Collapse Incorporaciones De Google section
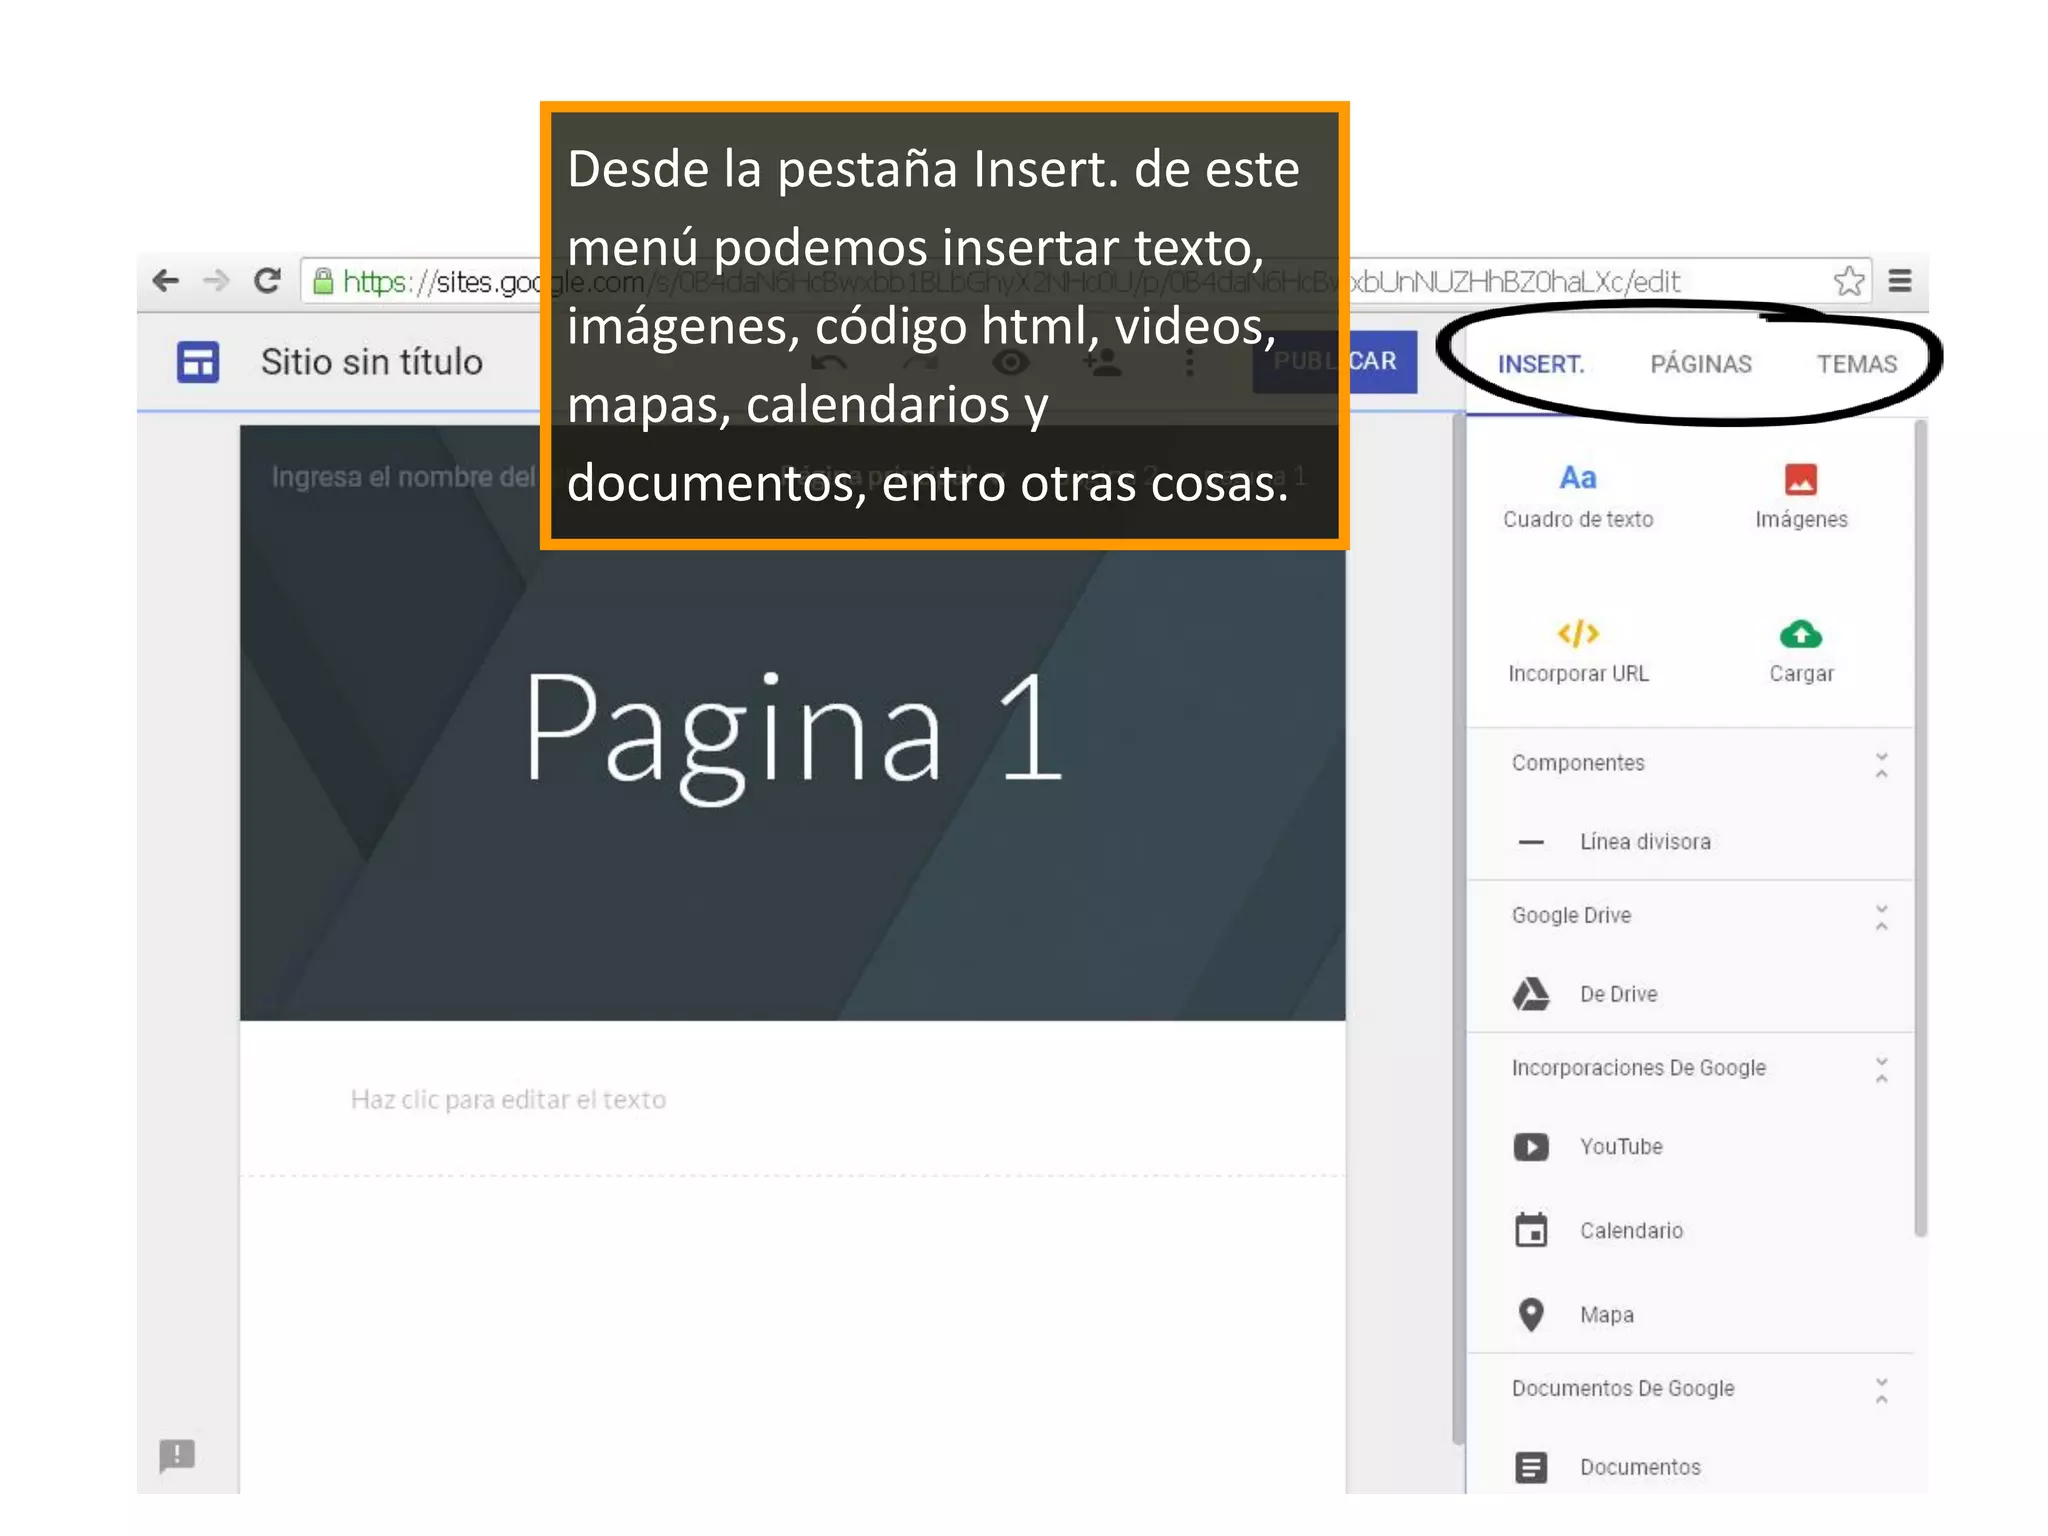Screen dimensions: 2048x1536 pos(1881,1069)
